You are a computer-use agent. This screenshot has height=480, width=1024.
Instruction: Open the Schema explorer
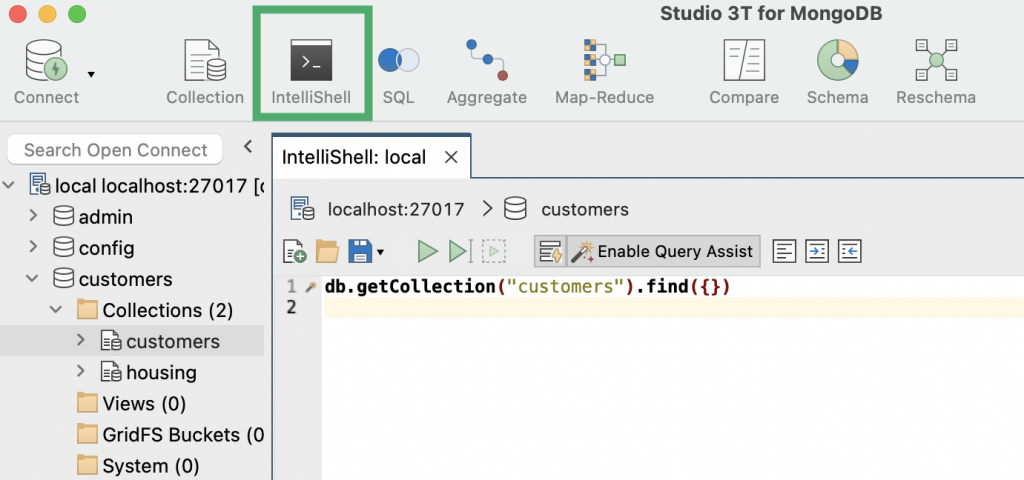[838, 73]
